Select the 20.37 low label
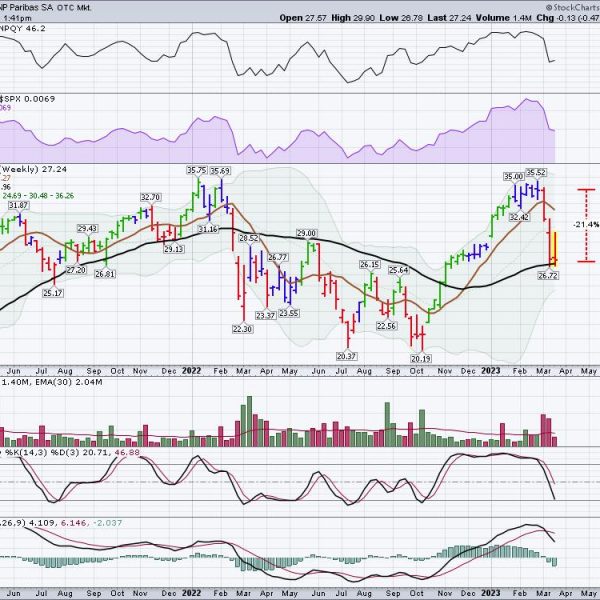 (347, 356)
